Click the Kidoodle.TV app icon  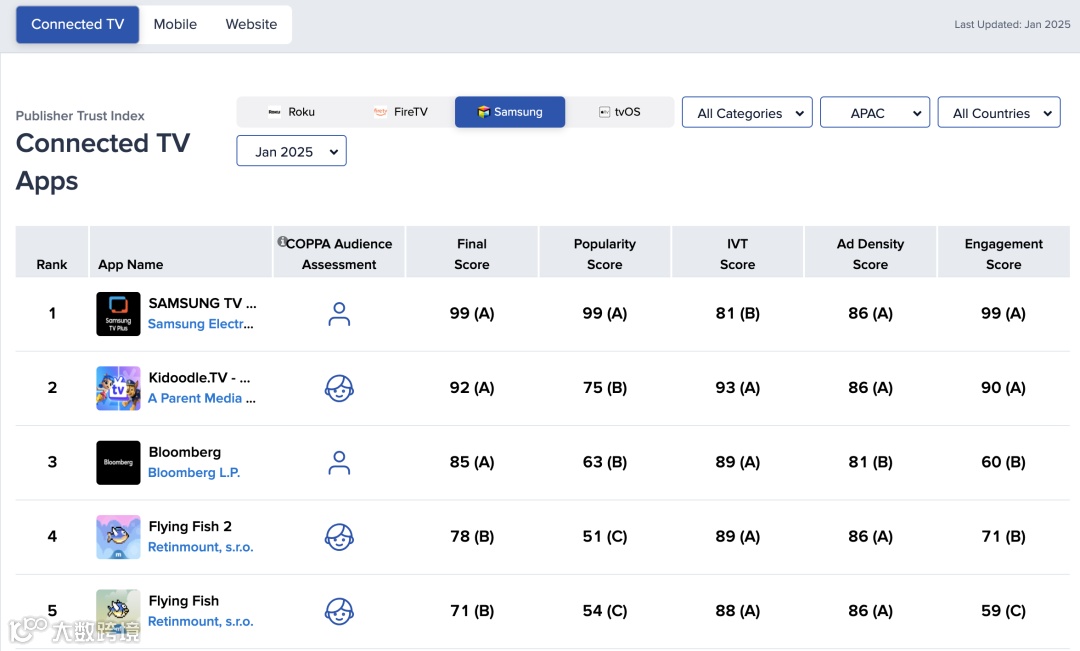click(118, 388)
